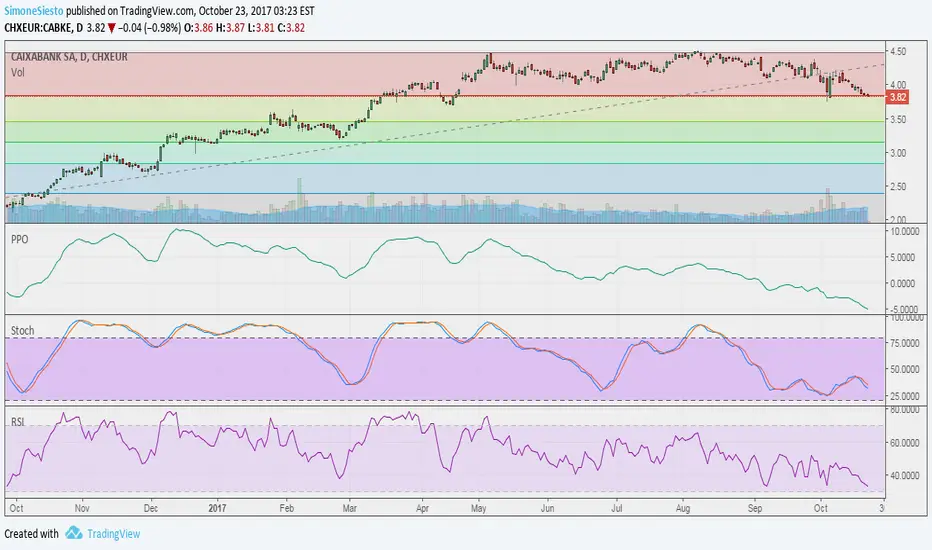
Task: Click the O:3.86 open price value
Action: [199, 28]
